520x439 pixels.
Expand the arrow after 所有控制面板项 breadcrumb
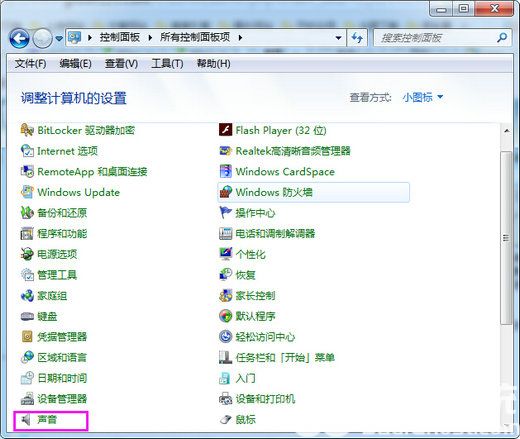240,38
